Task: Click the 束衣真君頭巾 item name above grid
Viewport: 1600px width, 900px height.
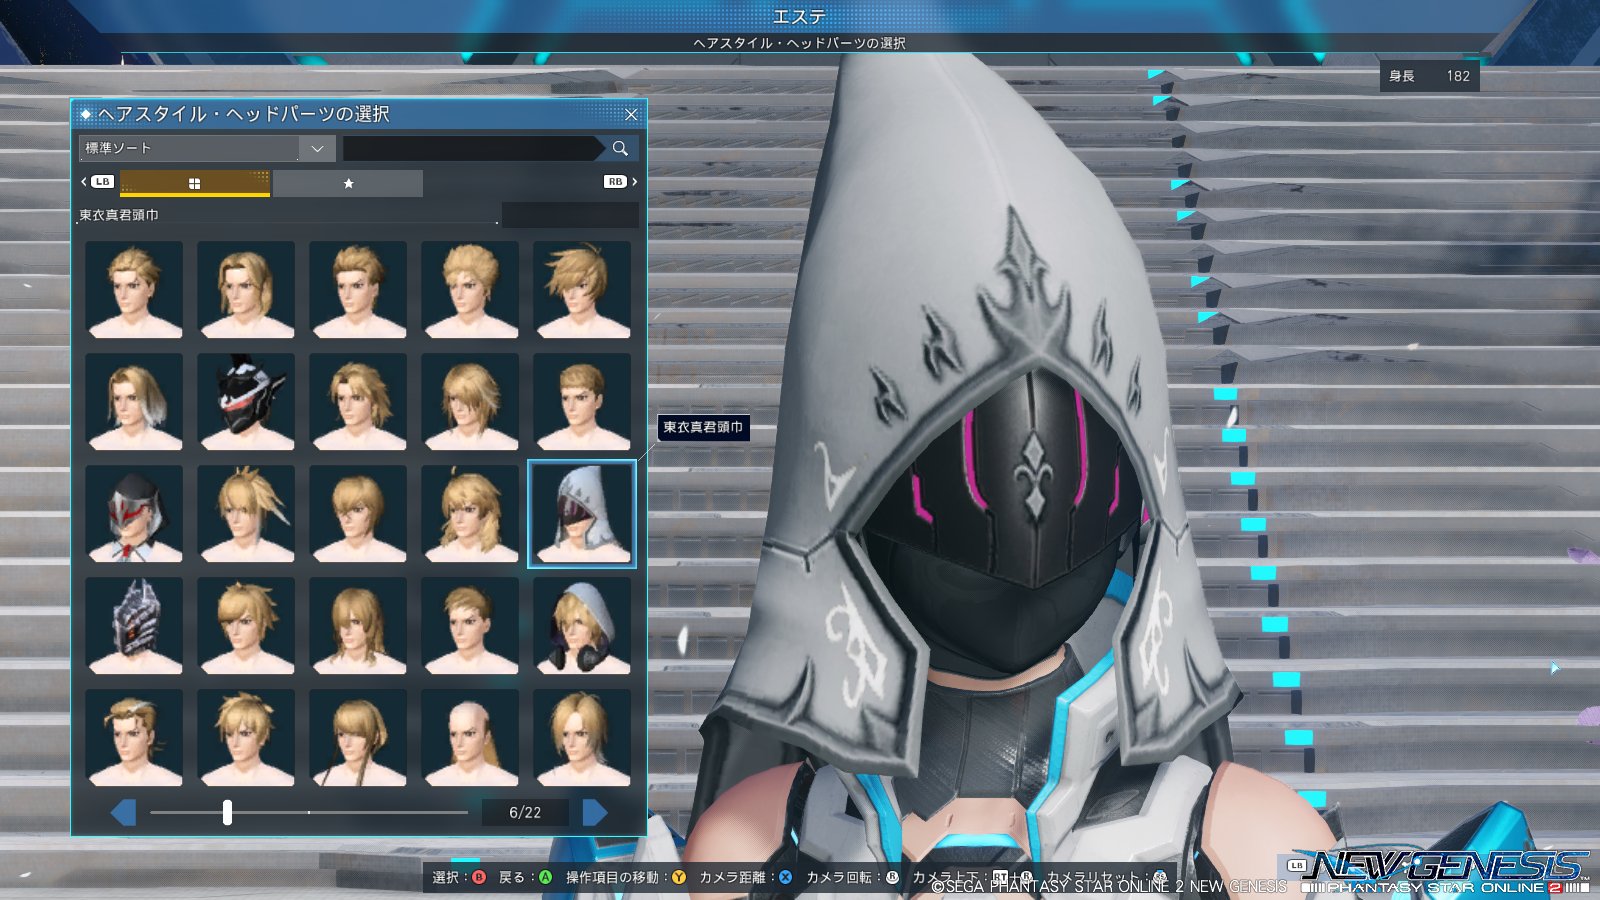Action: 119,215
